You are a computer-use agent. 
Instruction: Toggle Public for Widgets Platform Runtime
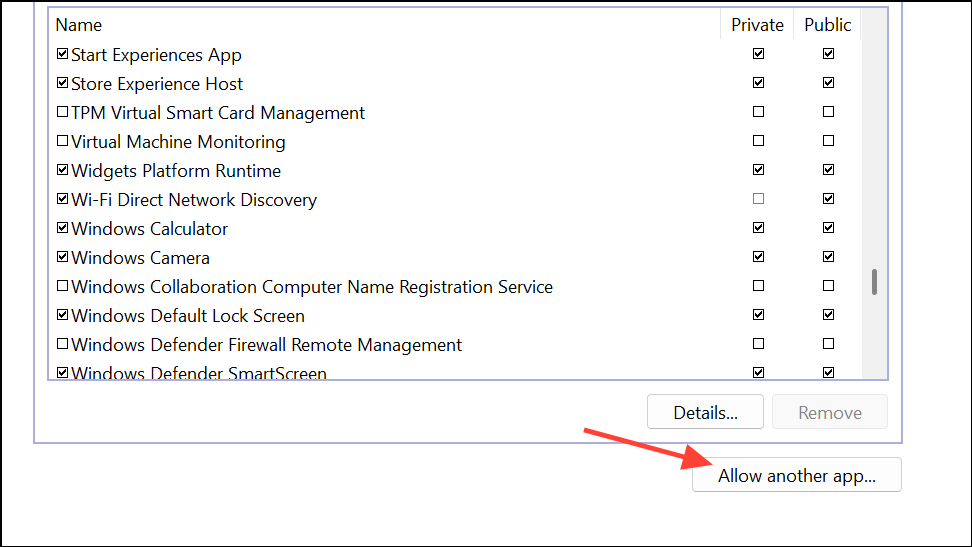click(828, 169)
